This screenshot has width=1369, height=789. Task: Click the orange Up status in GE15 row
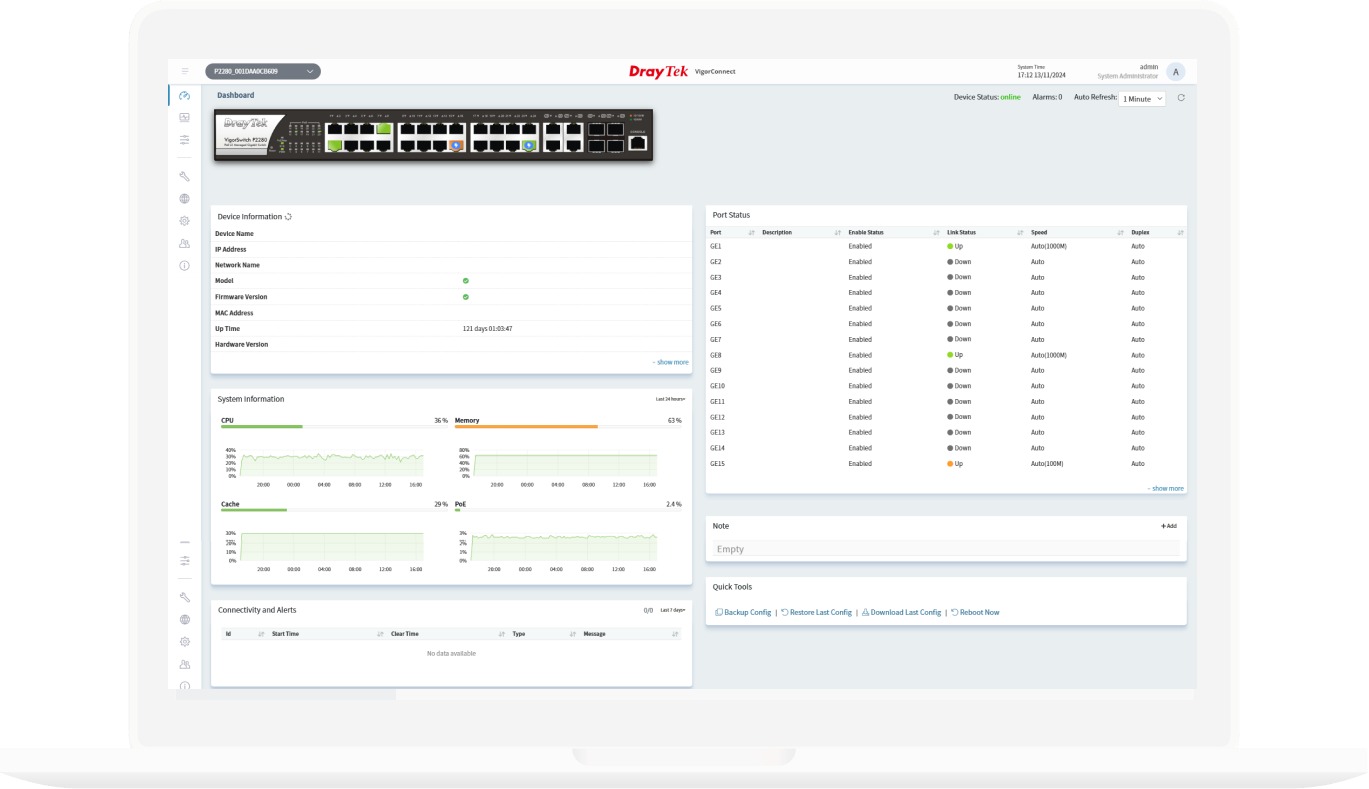tap(955, 464)
